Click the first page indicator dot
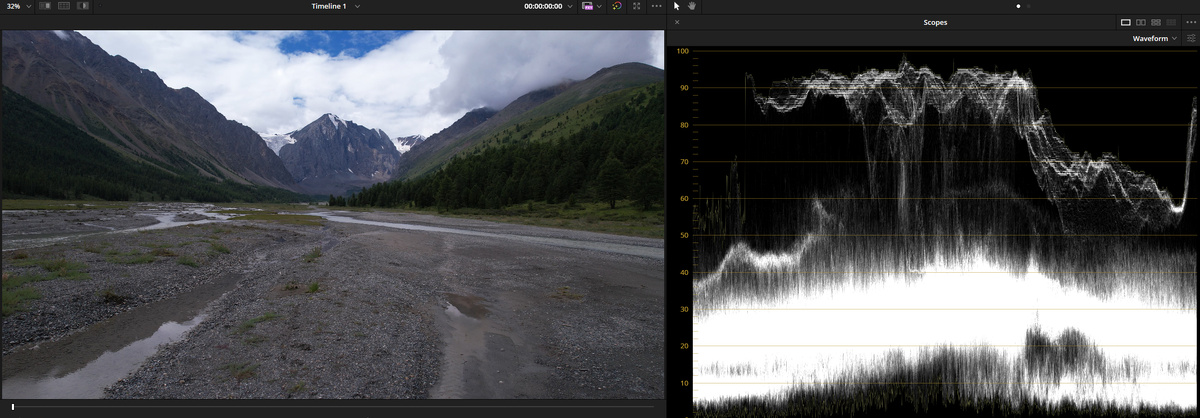 click(1018, 6)
